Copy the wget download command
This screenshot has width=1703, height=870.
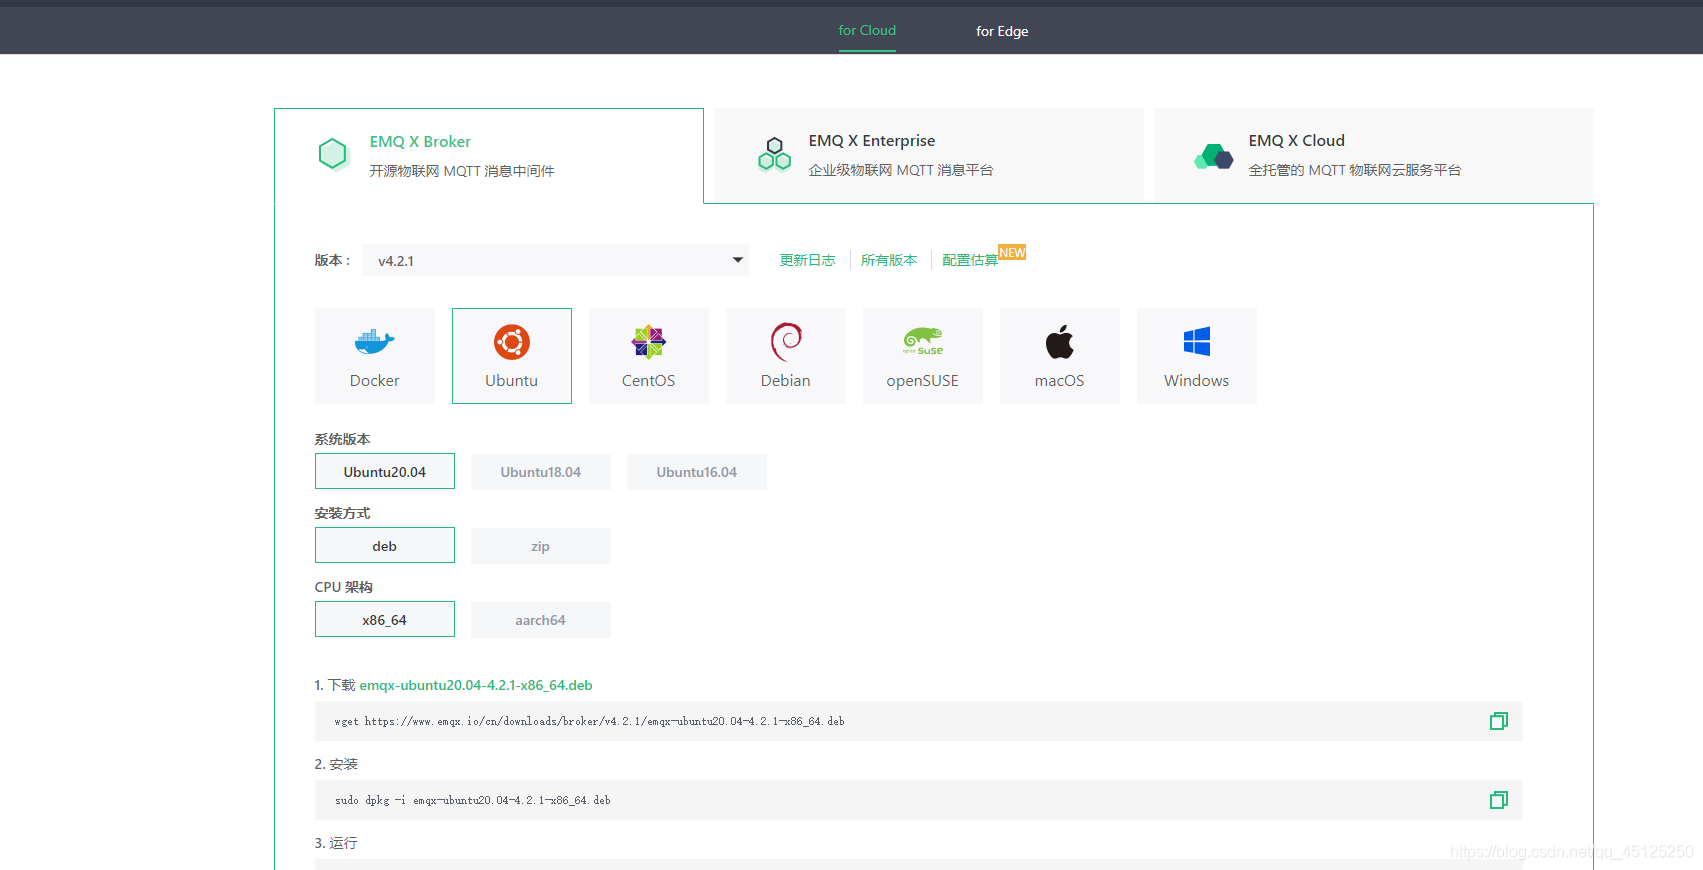(1498, 721)
